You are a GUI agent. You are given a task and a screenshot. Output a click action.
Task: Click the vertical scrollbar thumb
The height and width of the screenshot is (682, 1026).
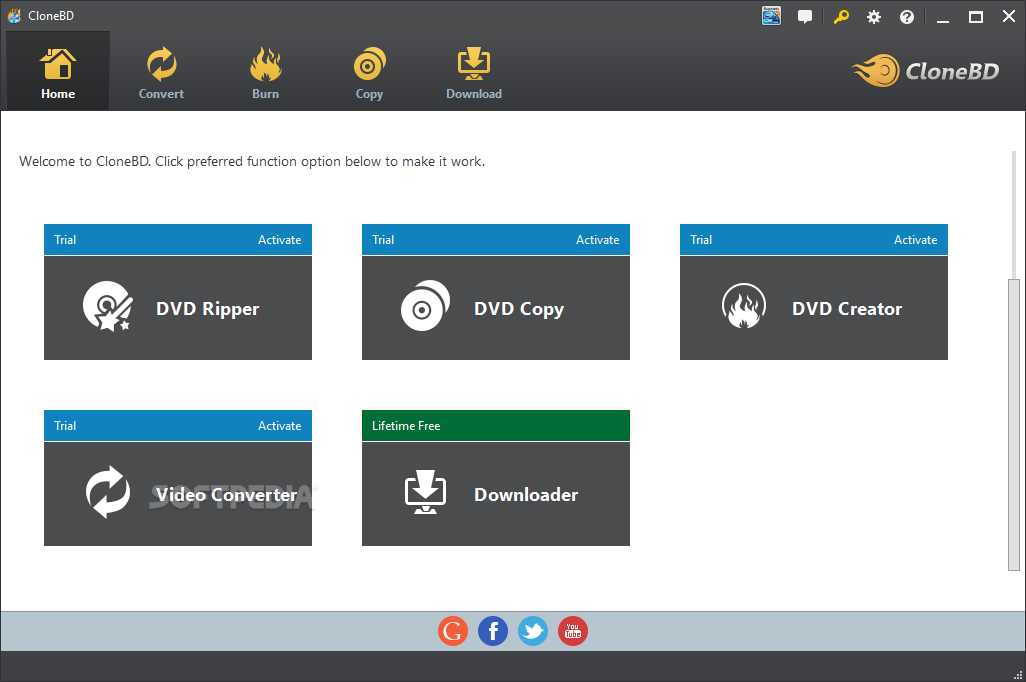[x=1014, y=425]
